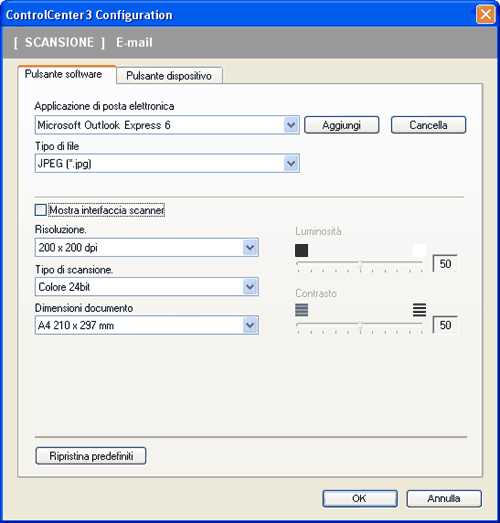Click the low contrast lines icon

302,310
